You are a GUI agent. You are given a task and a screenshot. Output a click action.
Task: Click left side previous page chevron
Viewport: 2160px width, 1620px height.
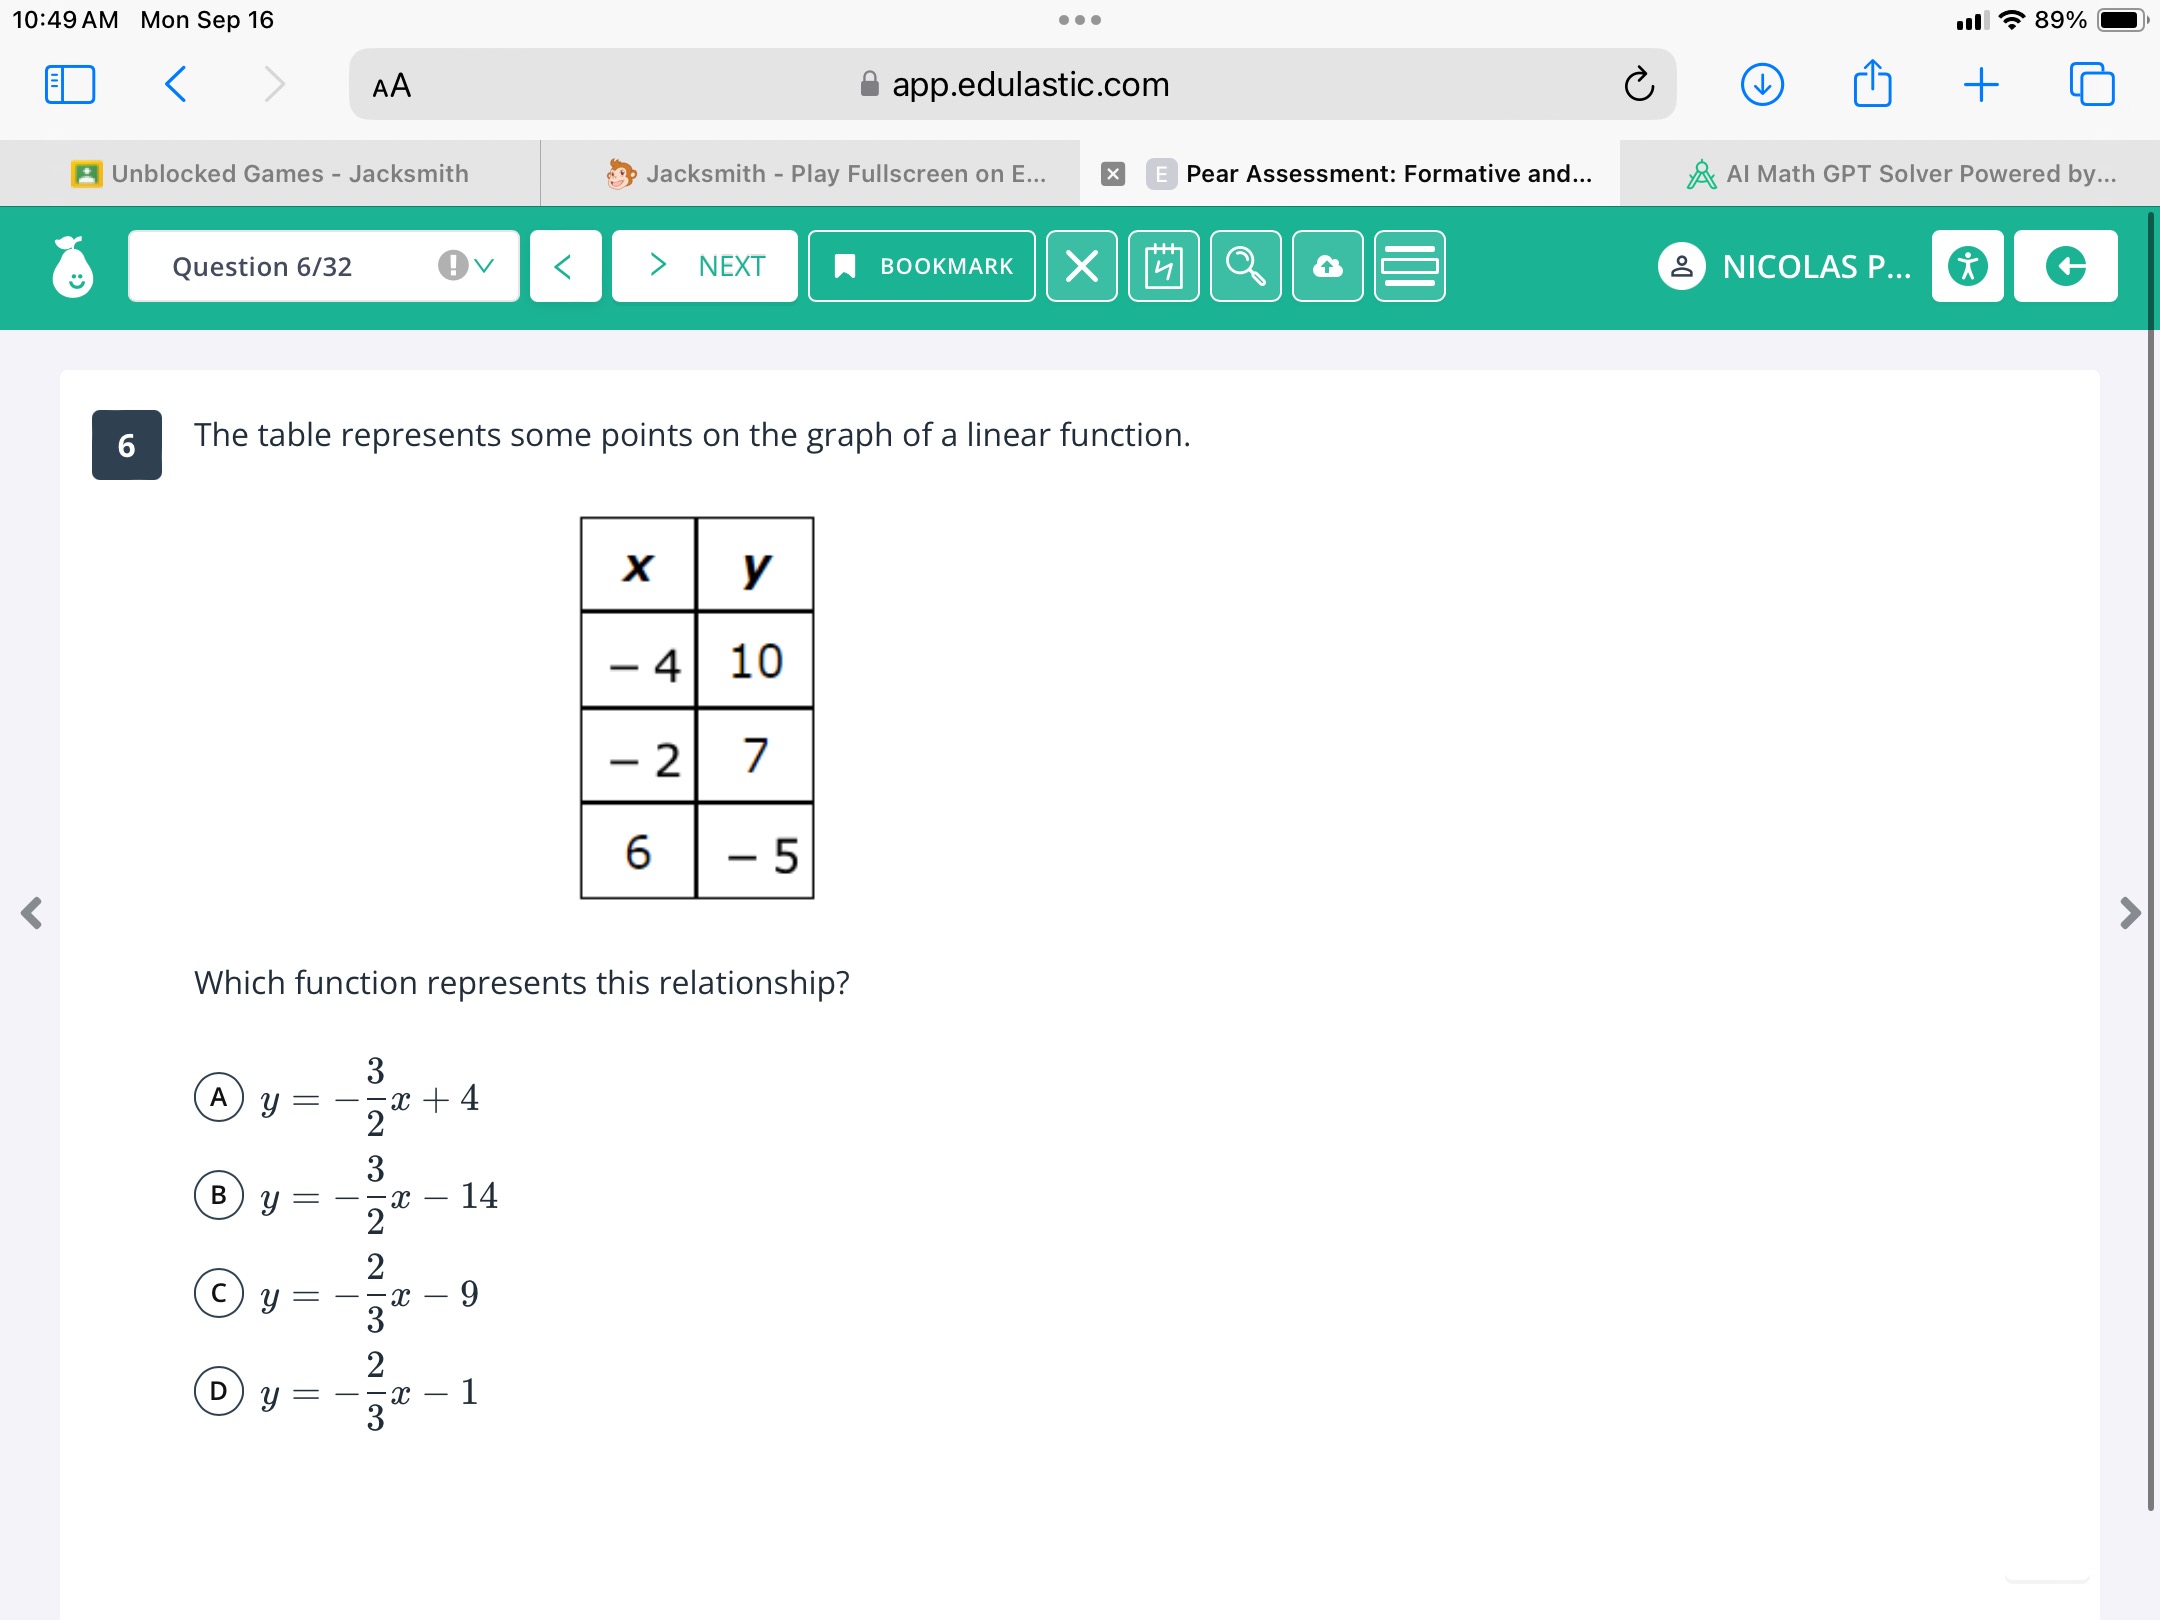32,912
